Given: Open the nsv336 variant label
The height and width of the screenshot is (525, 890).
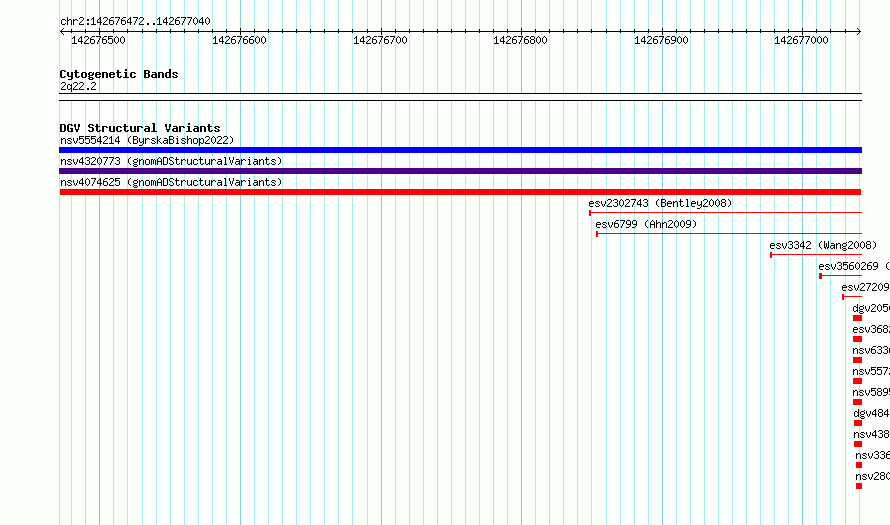Looking at the screenshot, I should (x=872, y=455).
